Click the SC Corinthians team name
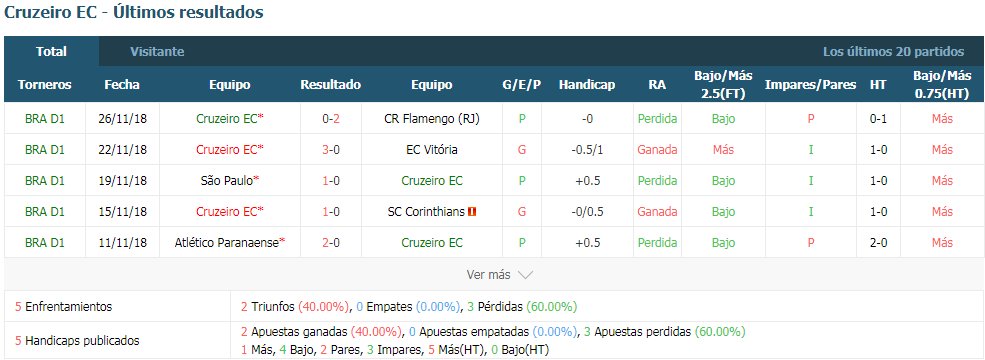Screen dimensions: 985x360 coord(427,212)
